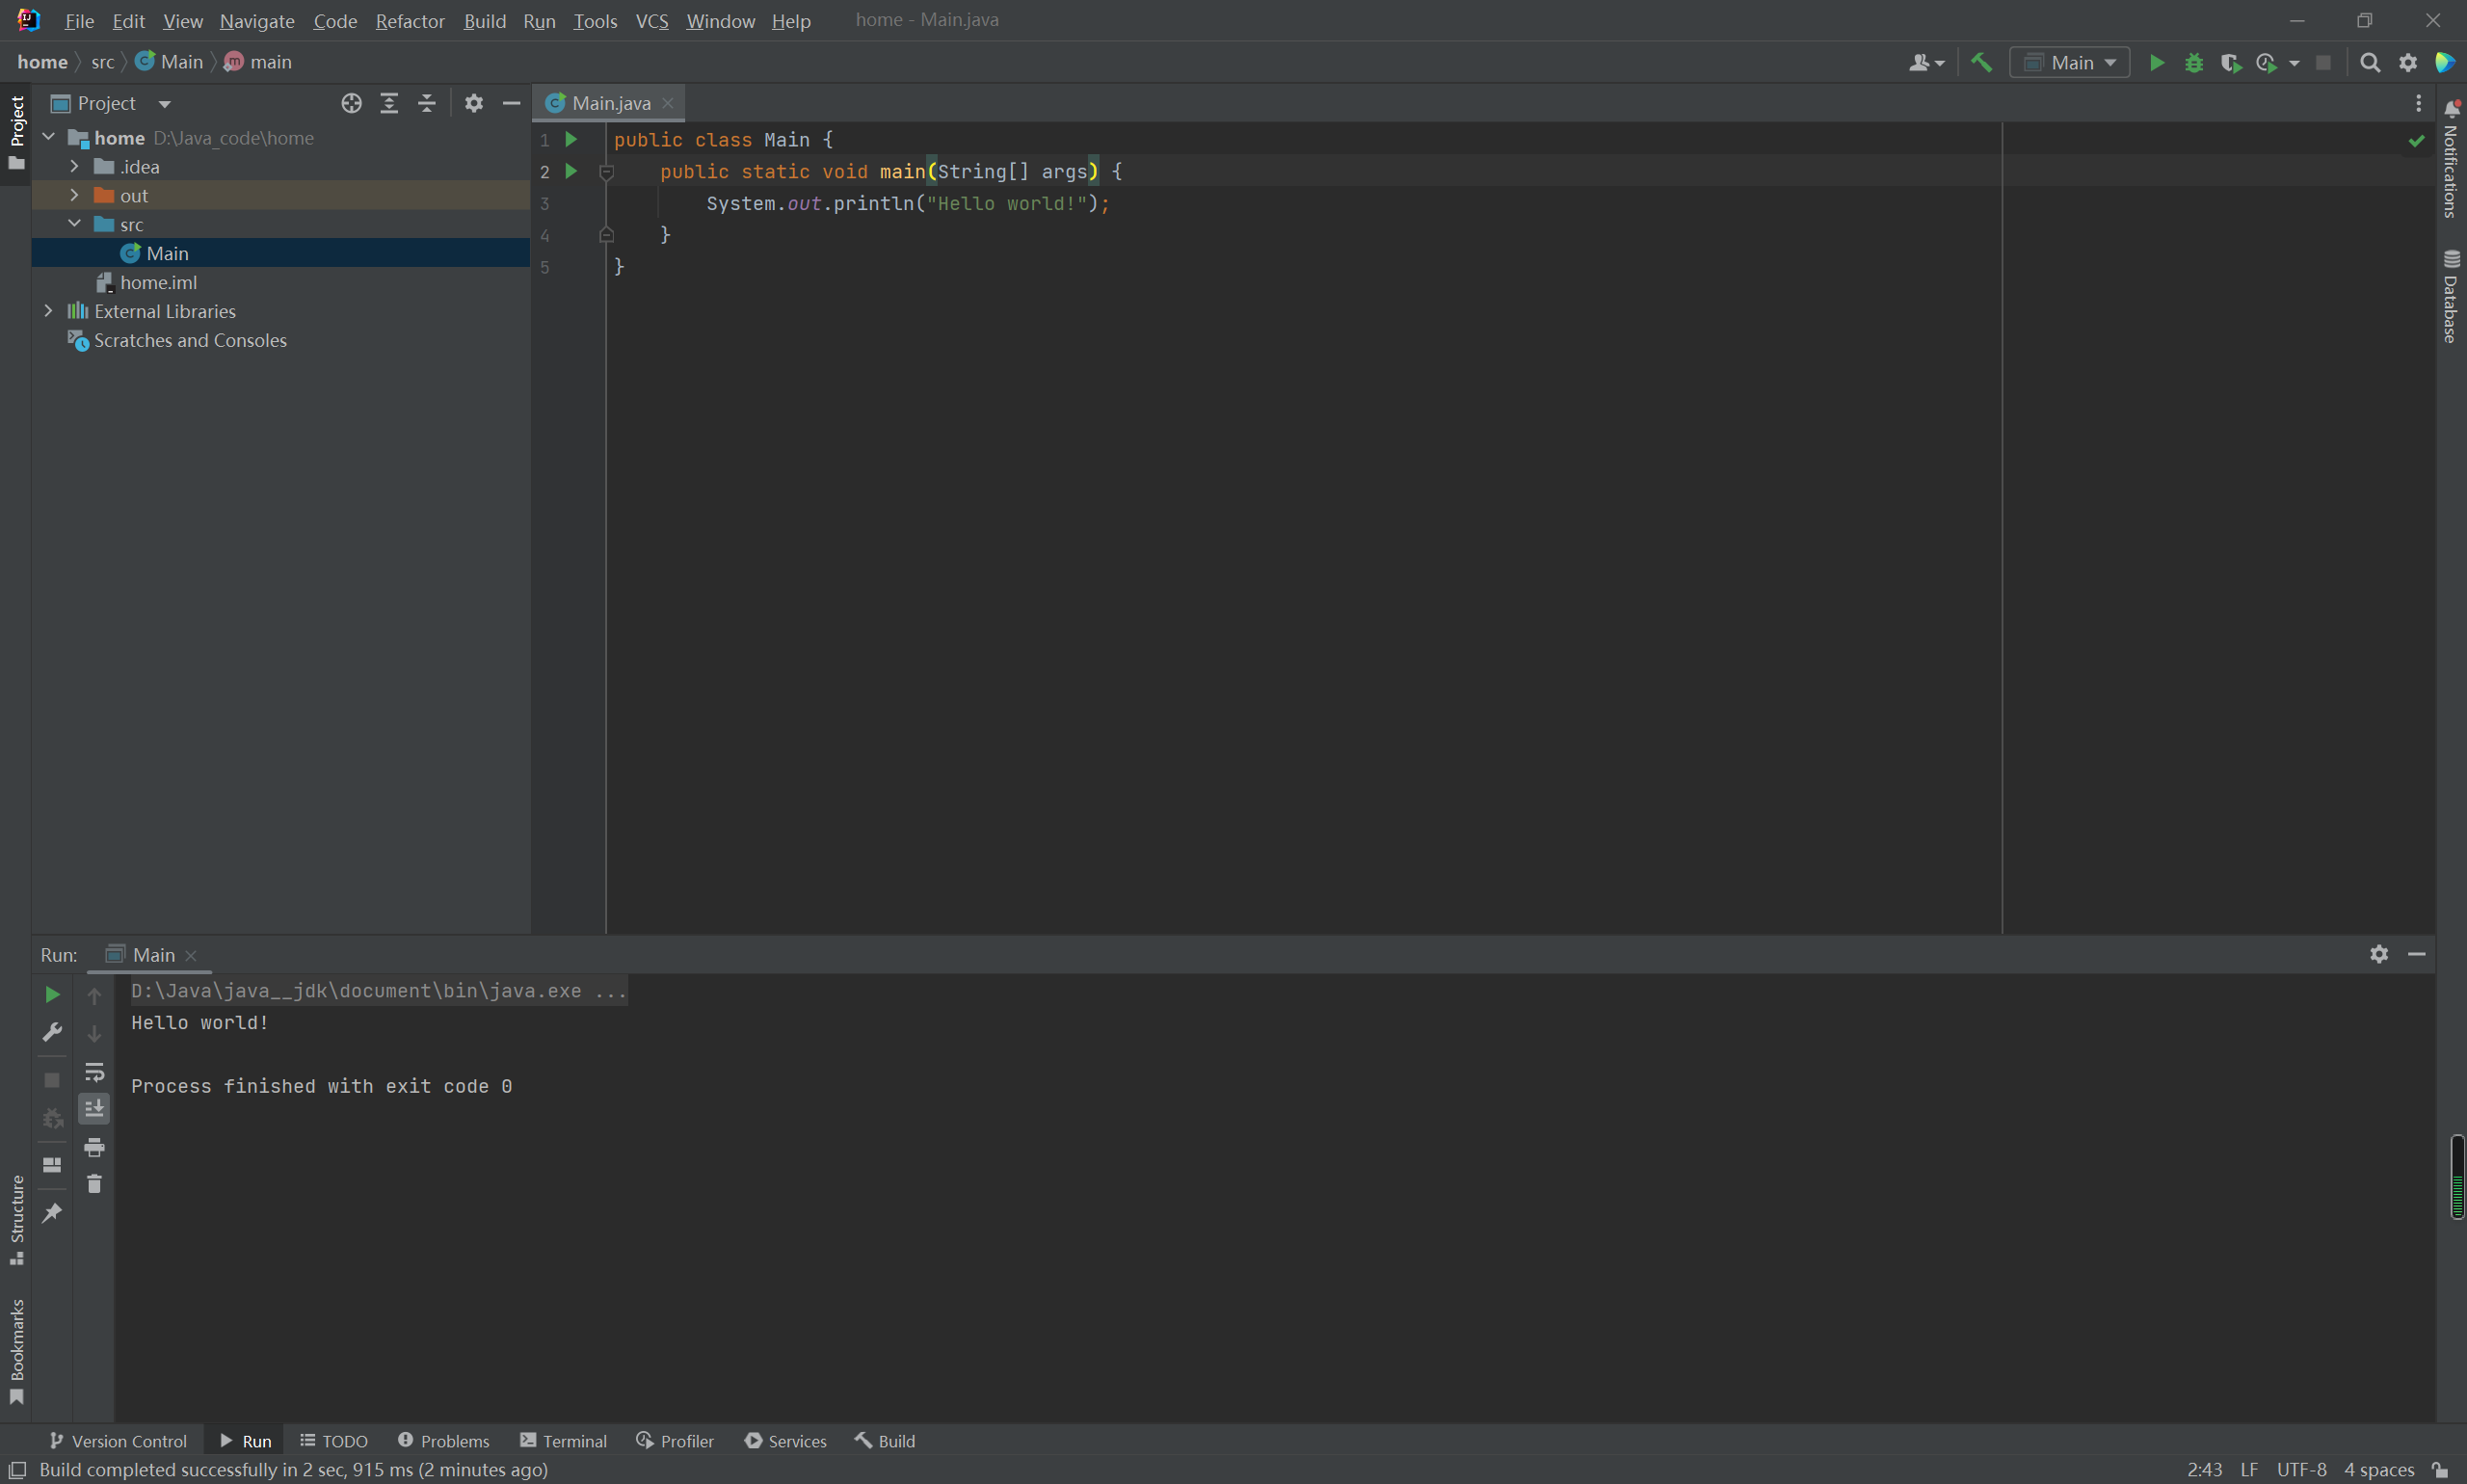The image size is (2467, 1484).
Task: Pin the Run tab
Action: (x=52, y=1213)
